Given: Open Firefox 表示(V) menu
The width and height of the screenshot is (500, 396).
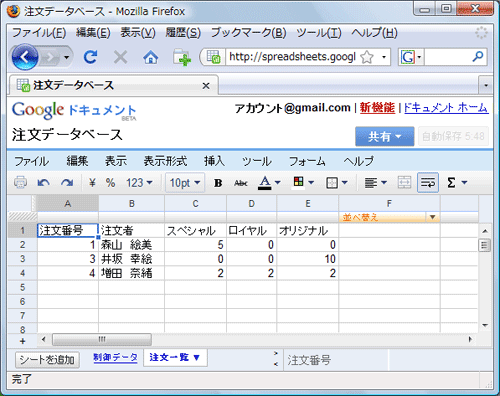Looking at the screenshot, I should pos(138,33).
